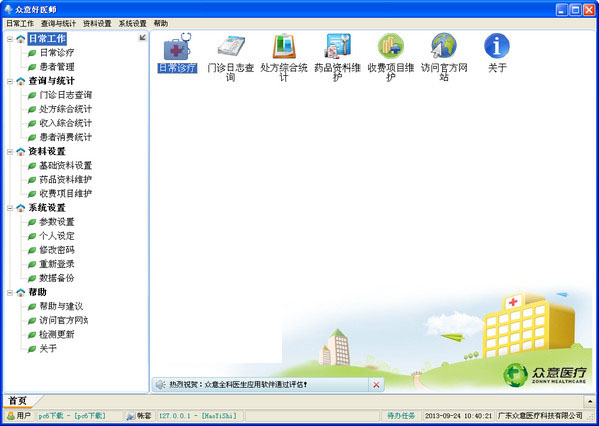
Task: Open the 资料设置 menu in the menu bar
Action: 97,24
